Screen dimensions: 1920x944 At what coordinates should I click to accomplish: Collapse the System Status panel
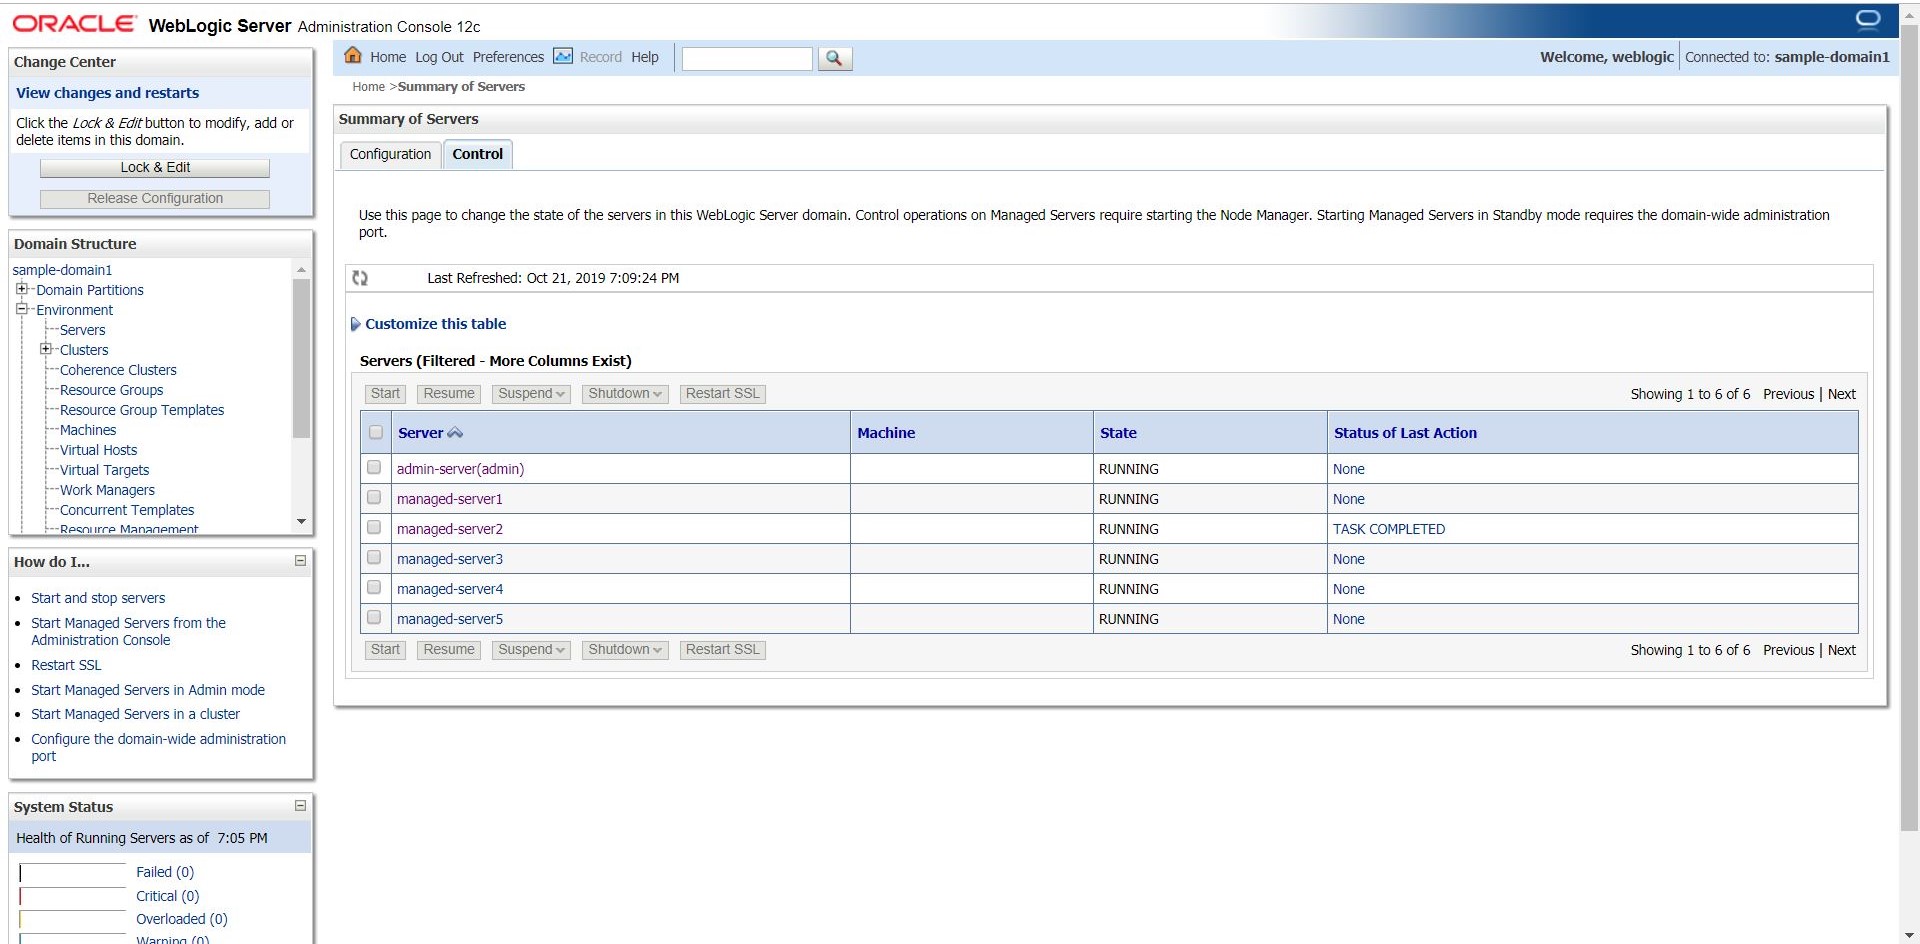(x=300, y=806)
